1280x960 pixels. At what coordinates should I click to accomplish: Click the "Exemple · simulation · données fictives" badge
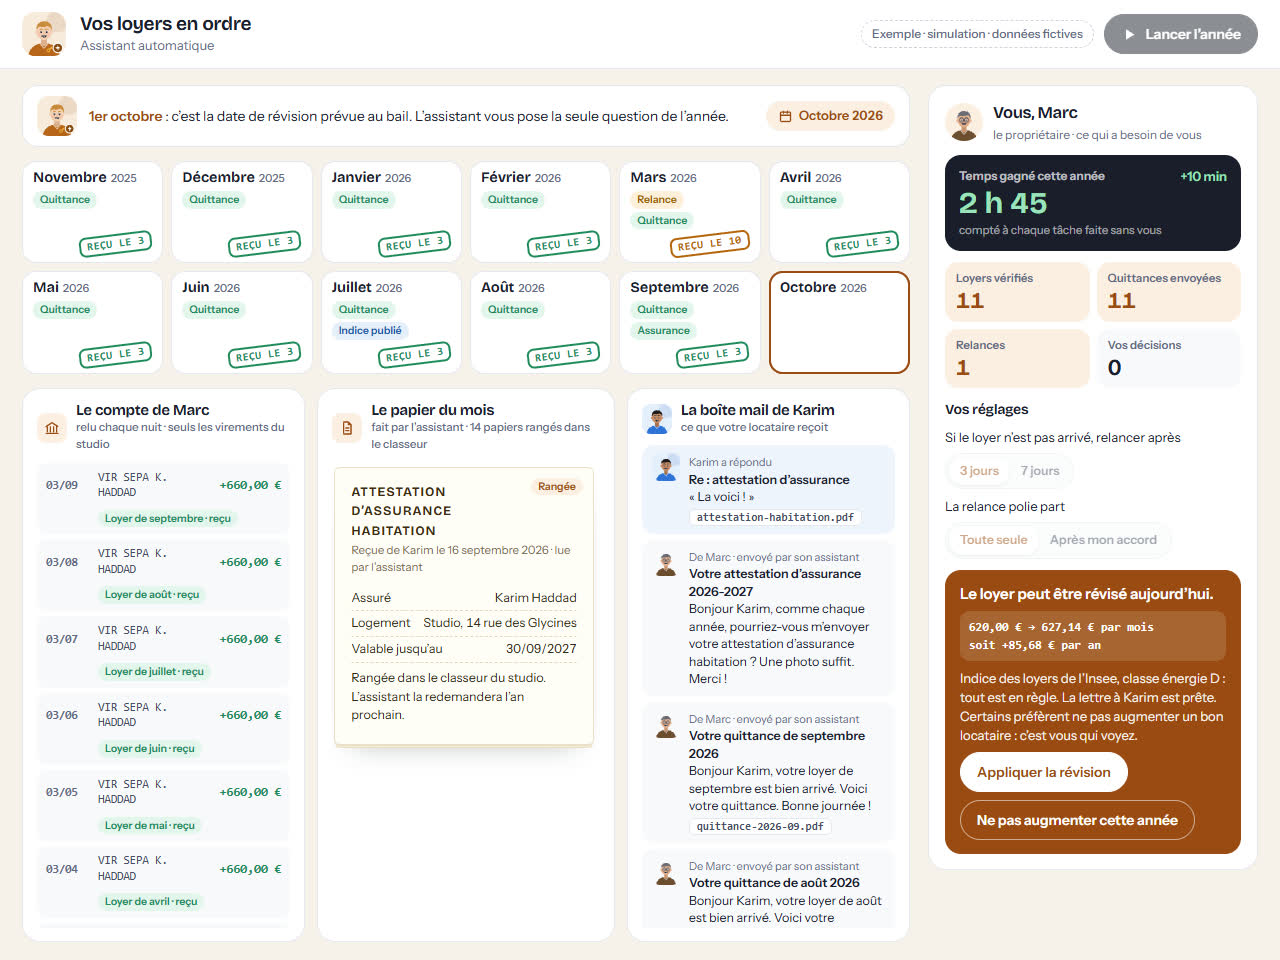coord(977,34)
